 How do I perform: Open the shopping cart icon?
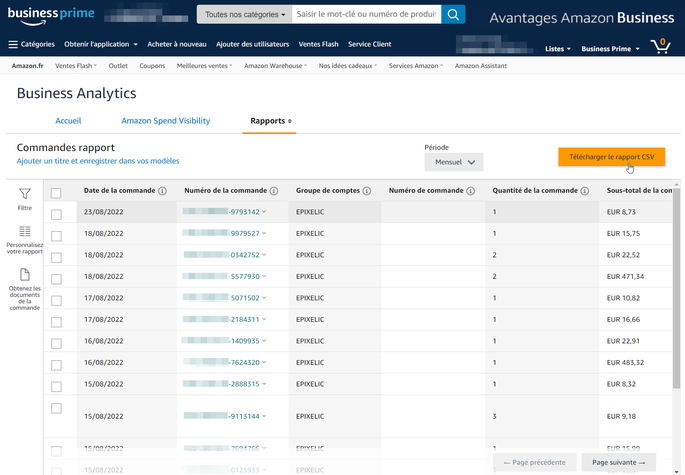(x=661, y=46)
